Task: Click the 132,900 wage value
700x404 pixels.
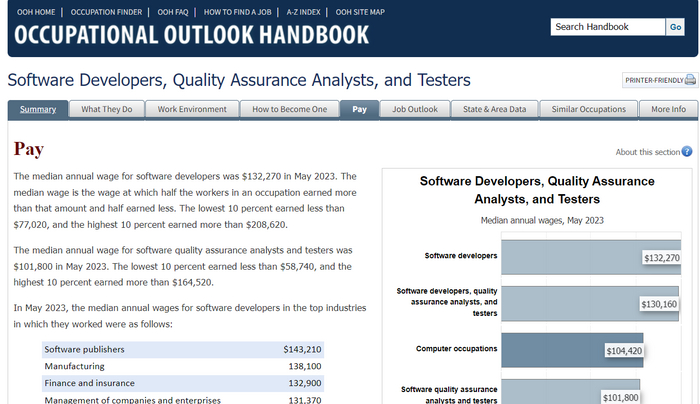Action: click(x=305, y=383)
